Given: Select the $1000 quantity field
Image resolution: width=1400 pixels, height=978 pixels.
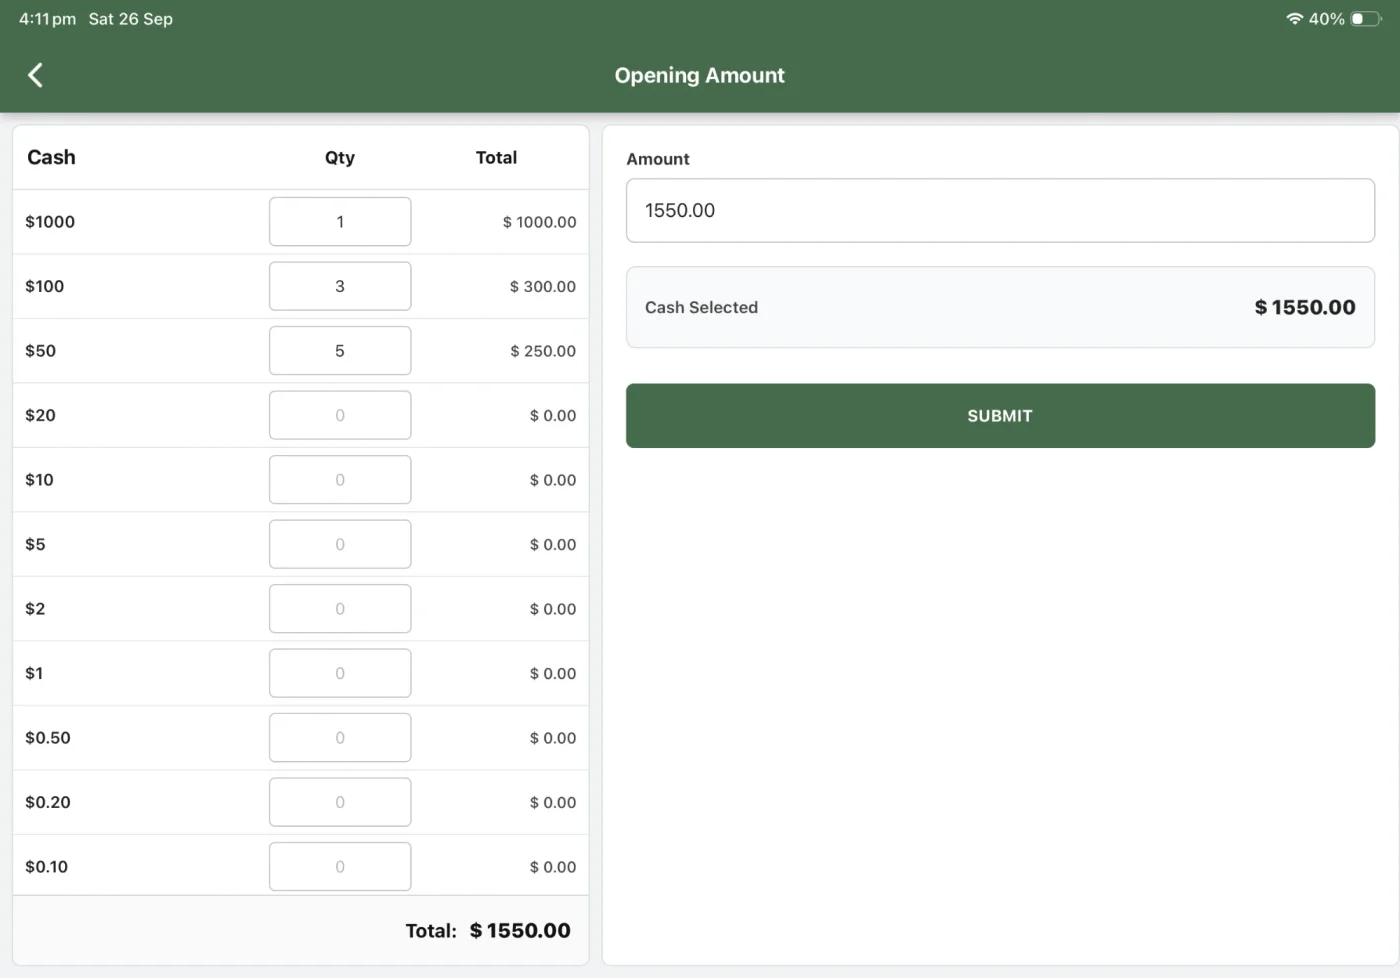Looking at the screenshot, I should pos(340,222).
